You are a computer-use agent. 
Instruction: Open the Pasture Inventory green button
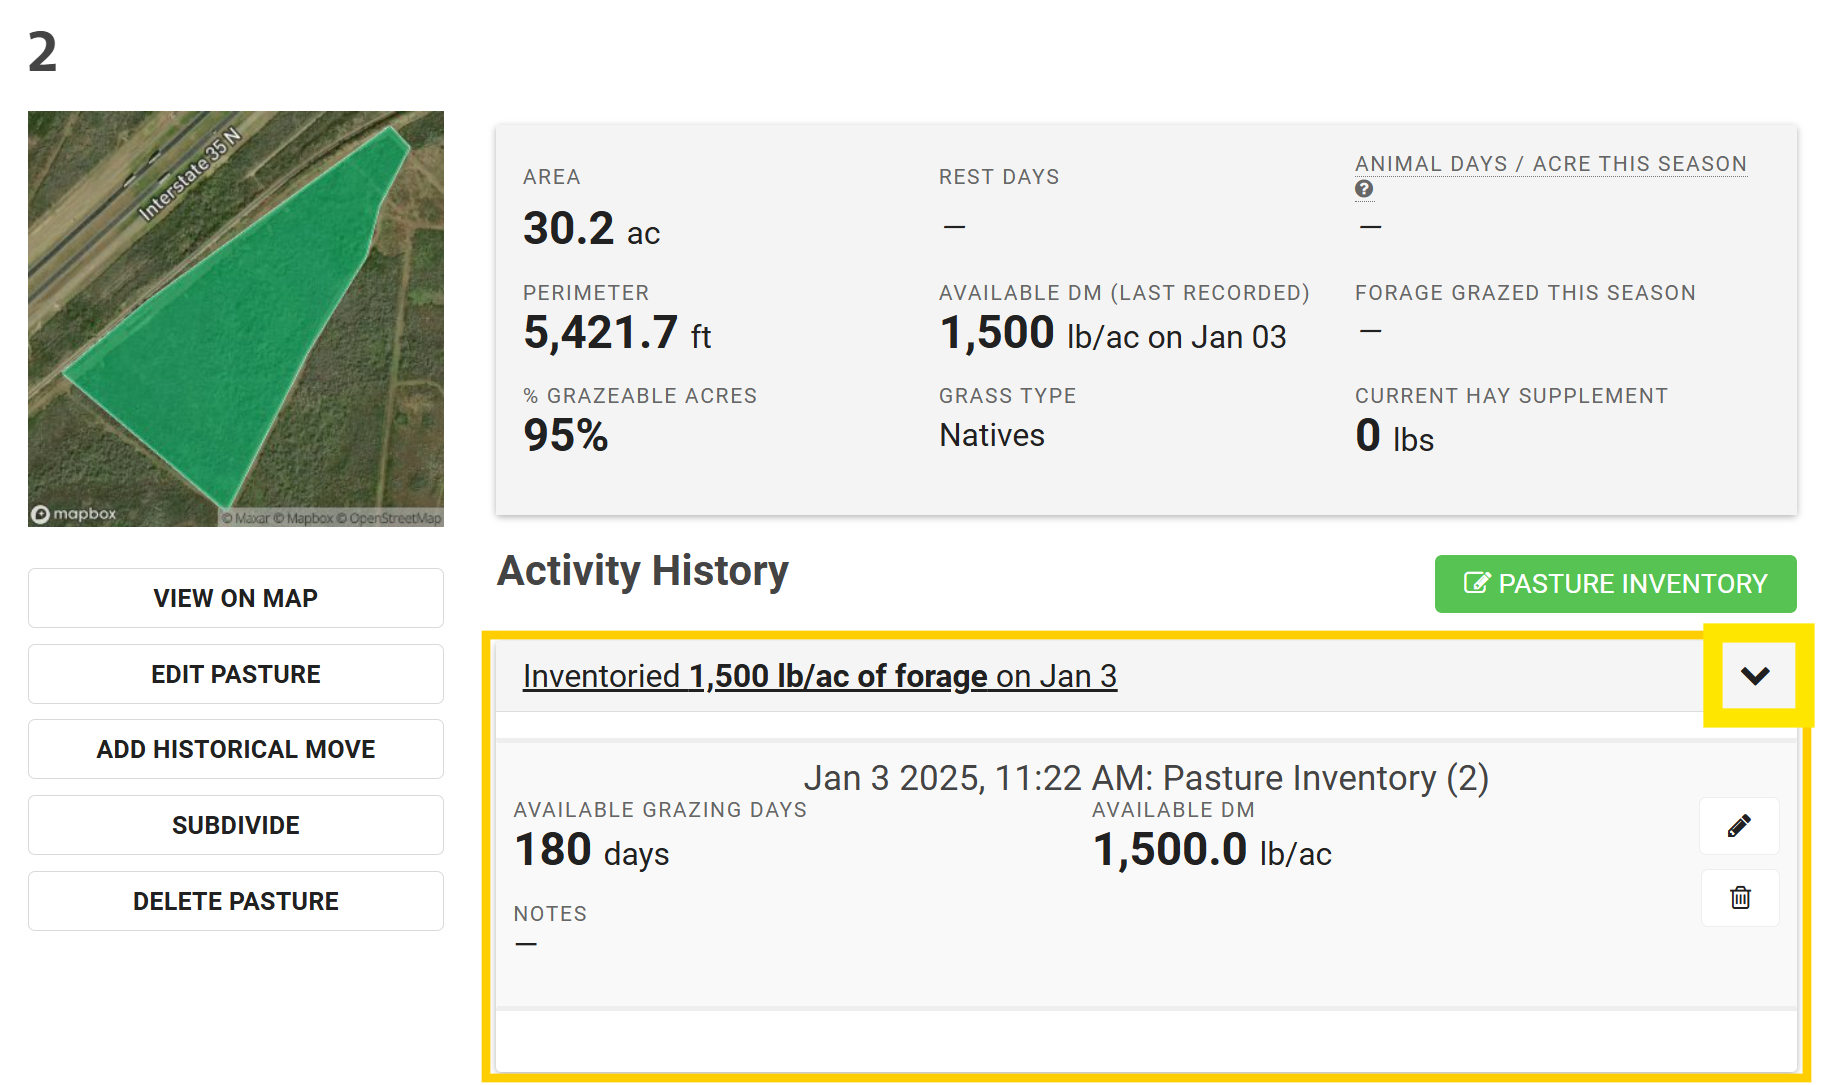[1615, 584]
